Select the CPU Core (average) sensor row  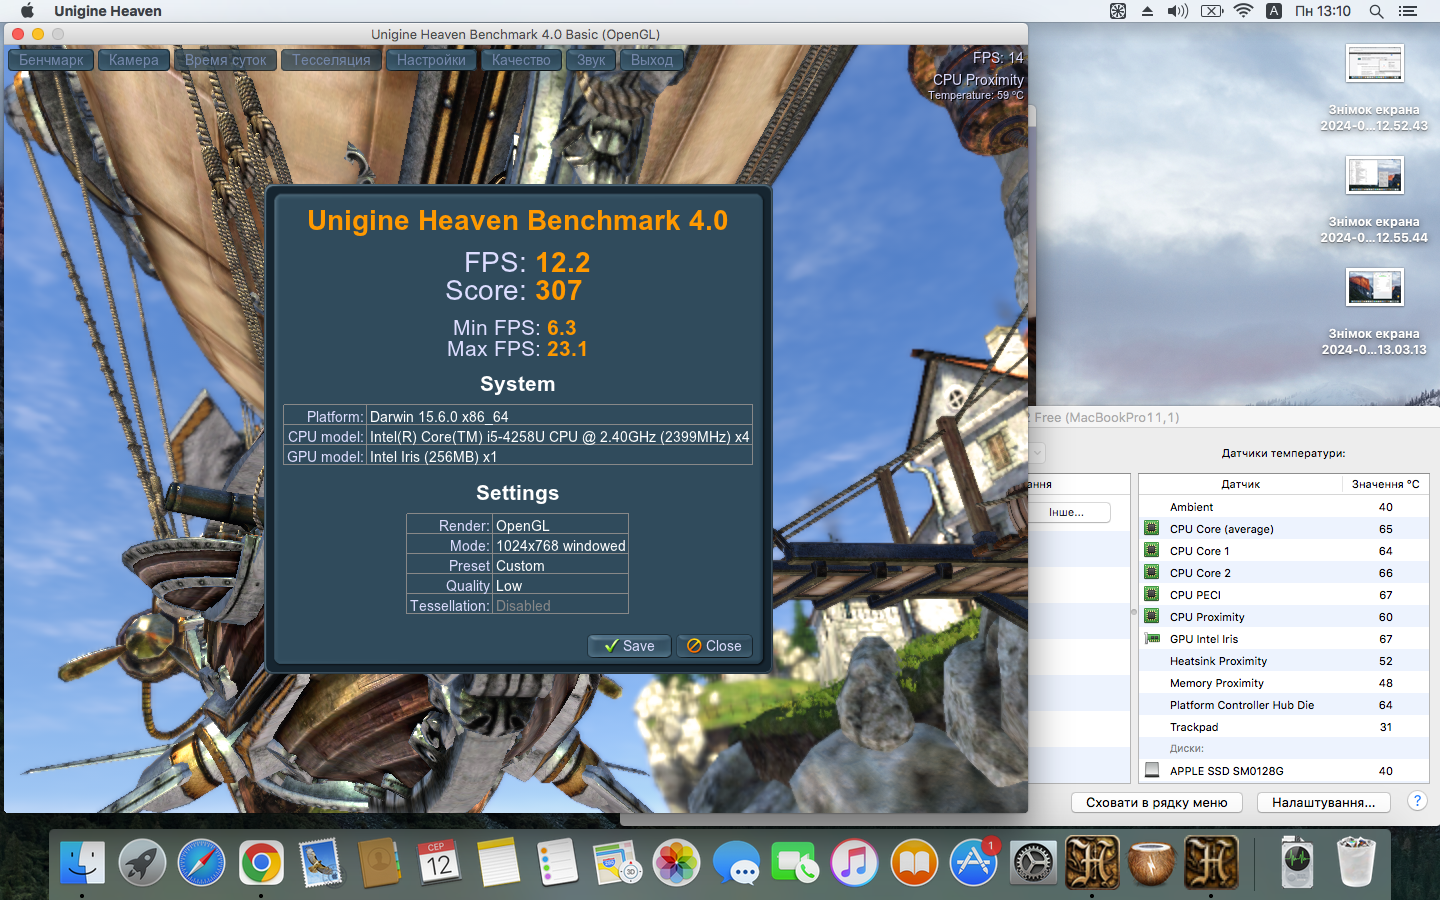point(1283,529)
